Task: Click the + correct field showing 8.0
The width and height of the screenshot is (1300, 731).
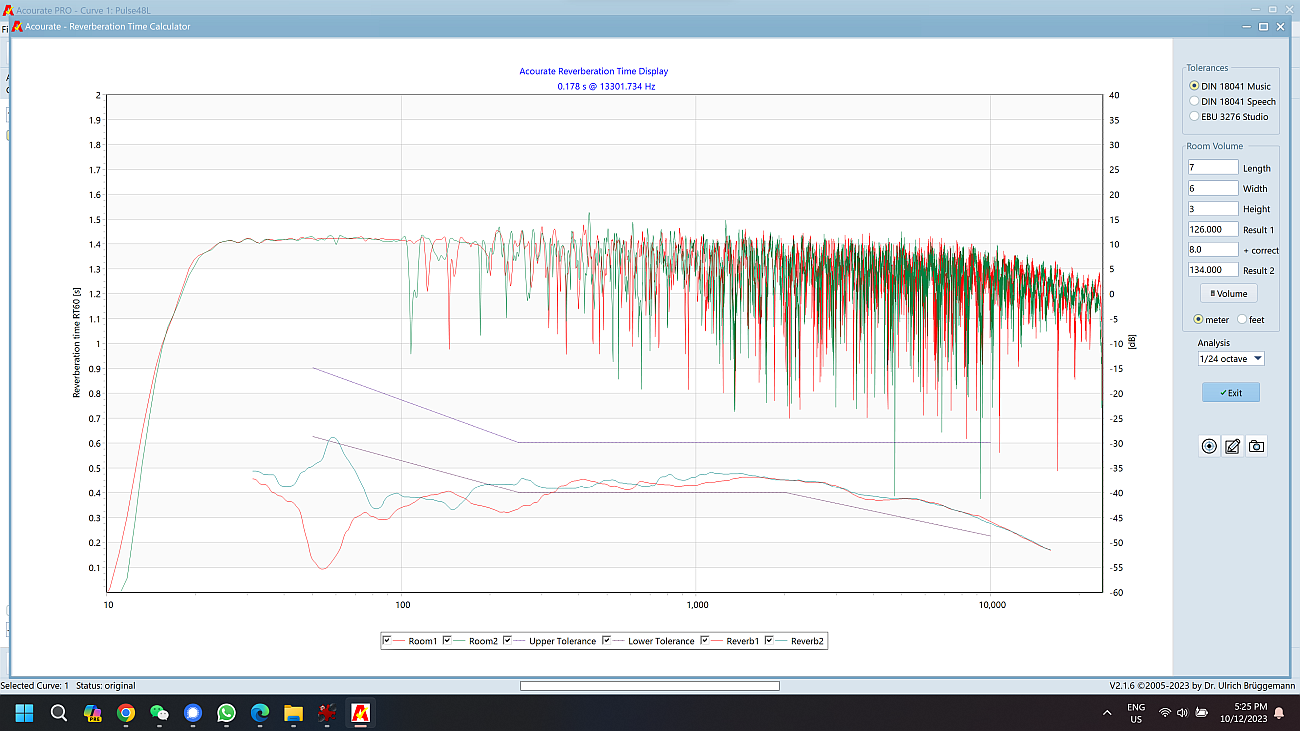Action: click(1213, 250)
